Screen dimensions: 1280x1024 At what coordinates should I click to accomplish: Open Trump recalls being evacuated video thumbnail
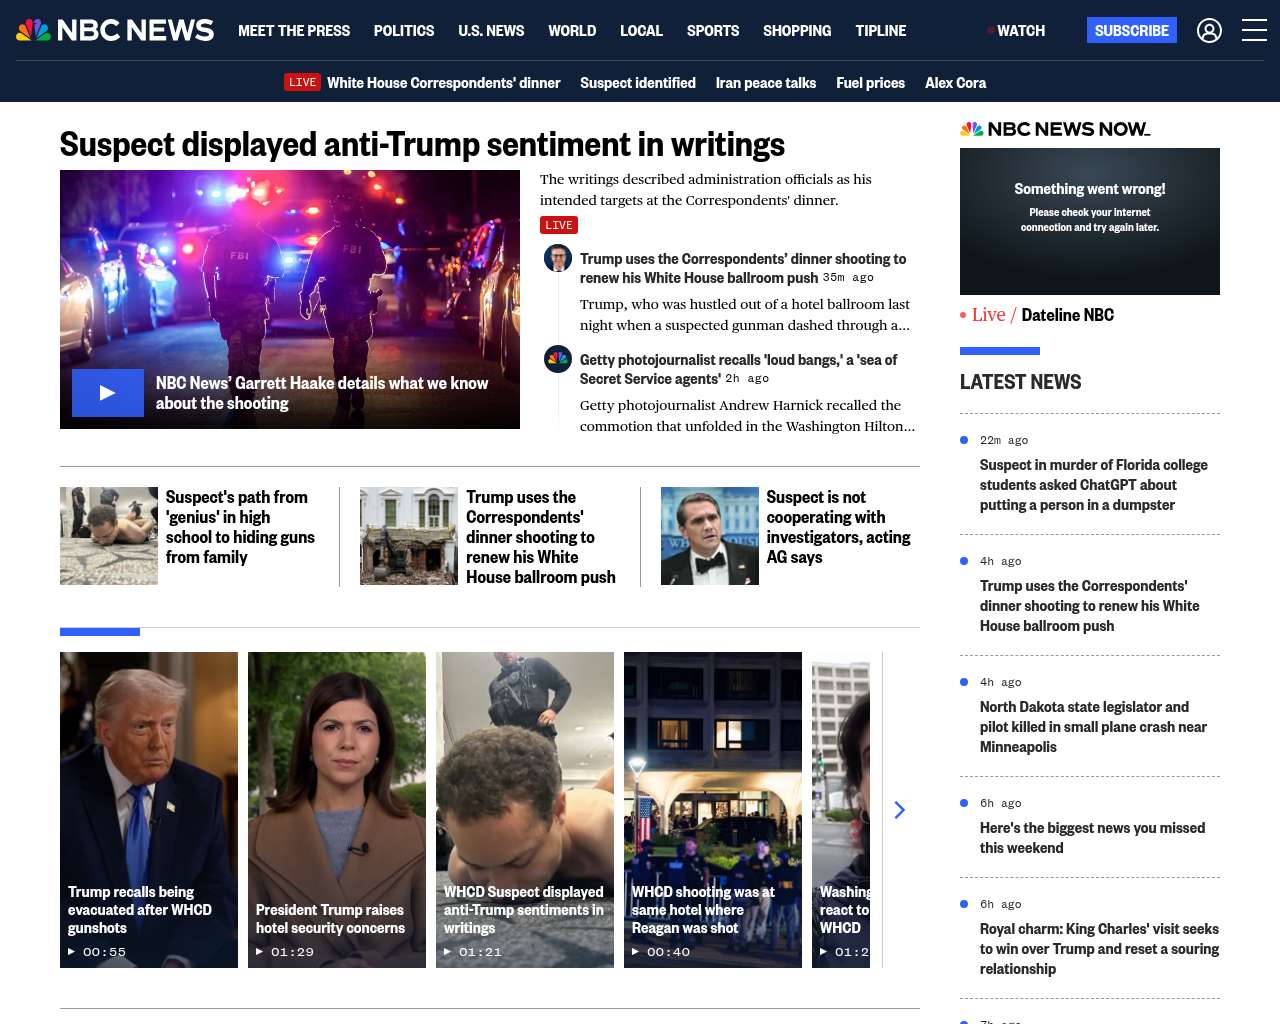149,809
